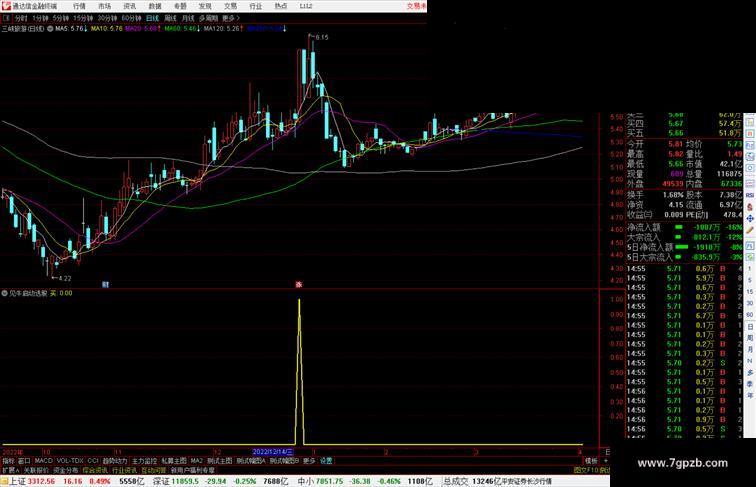Click the topmost right toolbar icon
The height and width of the screenshot is (487, 756).
coord(750,121)
